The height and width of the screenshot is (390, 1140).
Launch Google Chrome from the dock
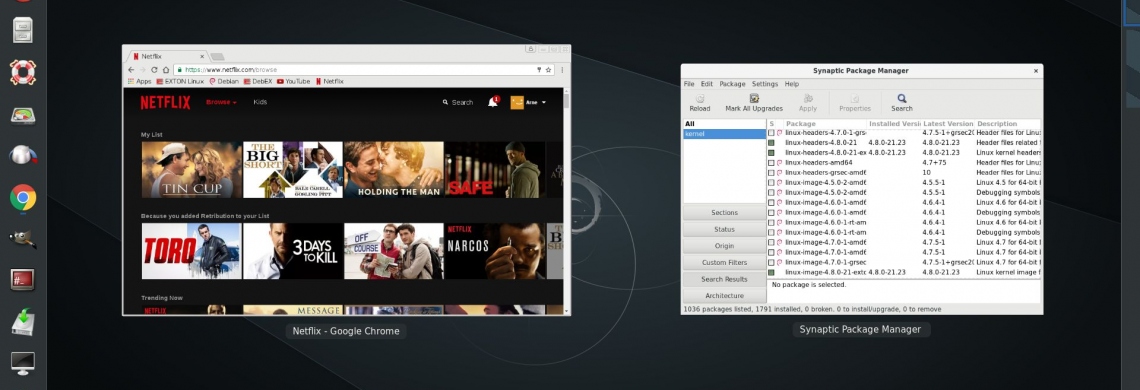click(23, 198)
